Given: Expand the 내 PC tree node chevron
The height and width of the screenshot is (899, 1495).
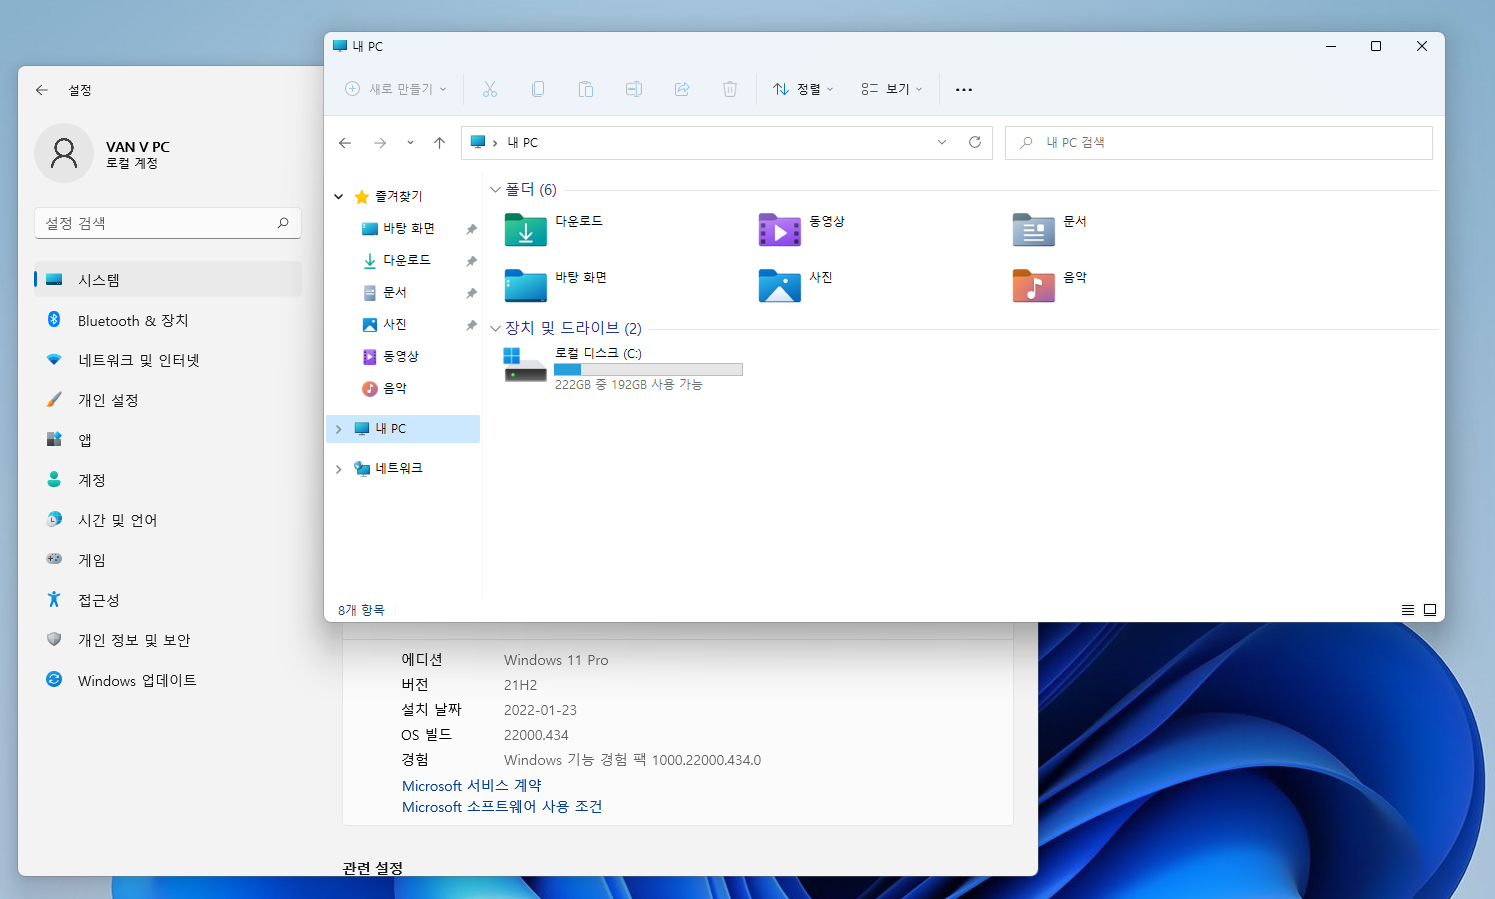Looking at the screenshot, I should (339, 429).
